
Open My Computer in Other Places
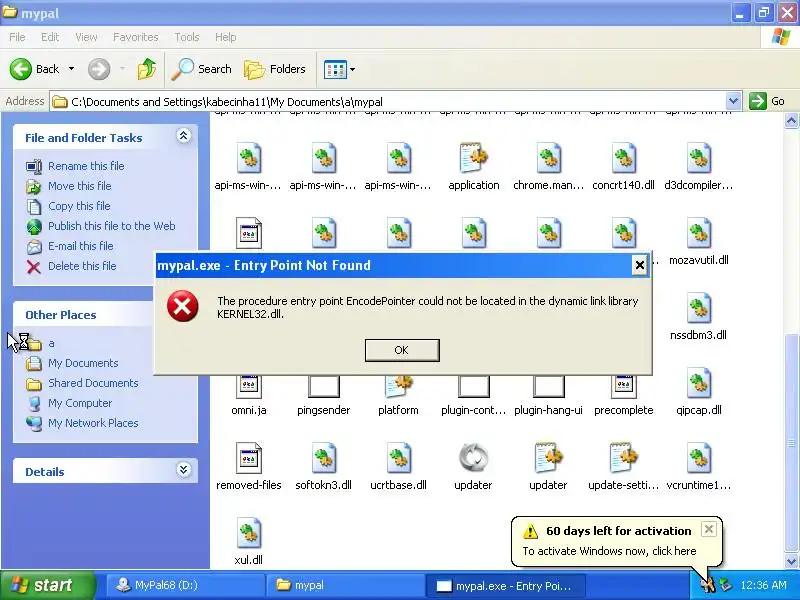80,403
